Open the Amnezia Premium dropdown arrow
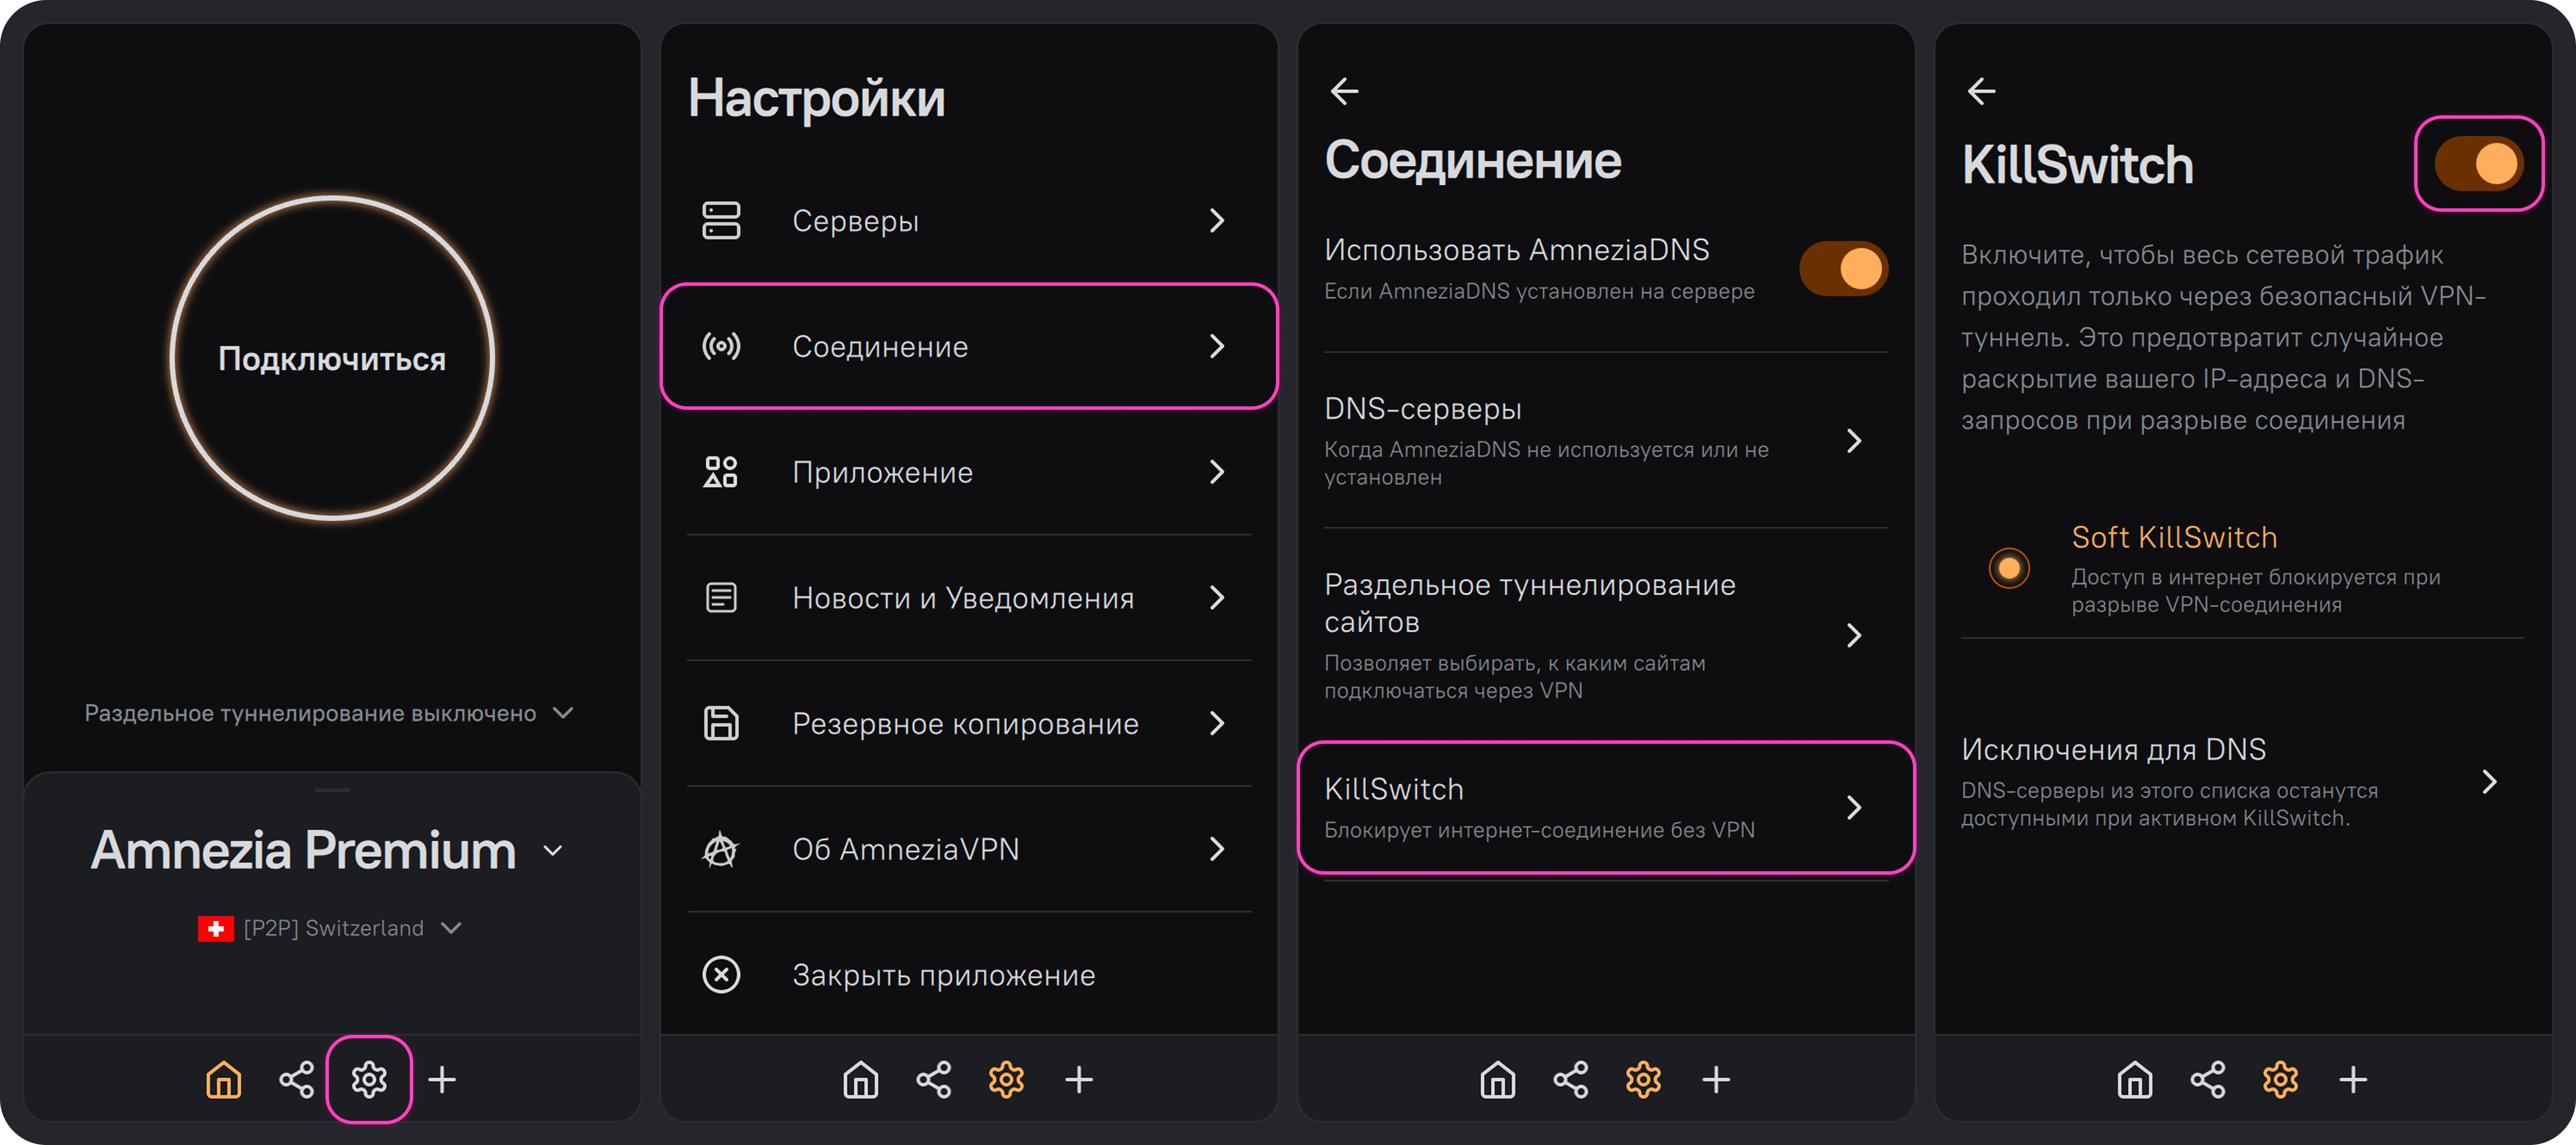The width and height of the screenshot is (2576, 1145). [553, 851]
